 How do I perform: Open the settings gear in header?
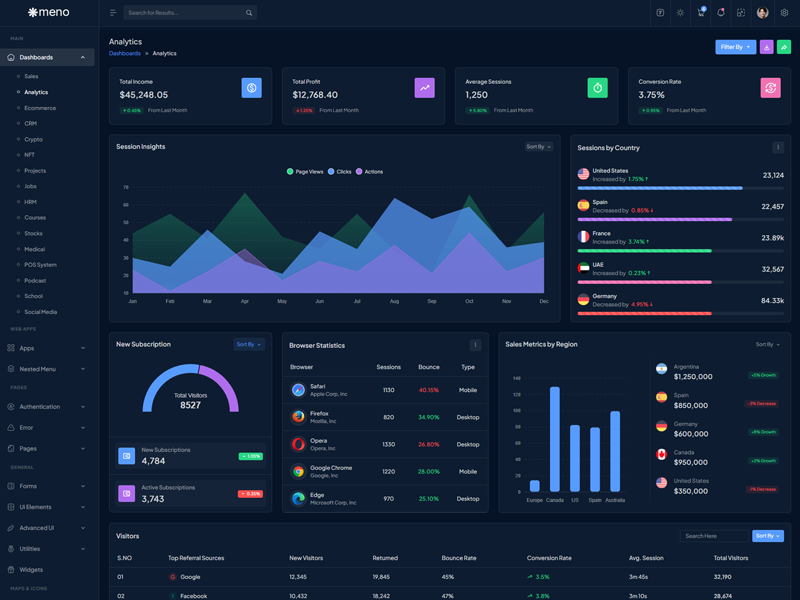click(x=784, y=13)
